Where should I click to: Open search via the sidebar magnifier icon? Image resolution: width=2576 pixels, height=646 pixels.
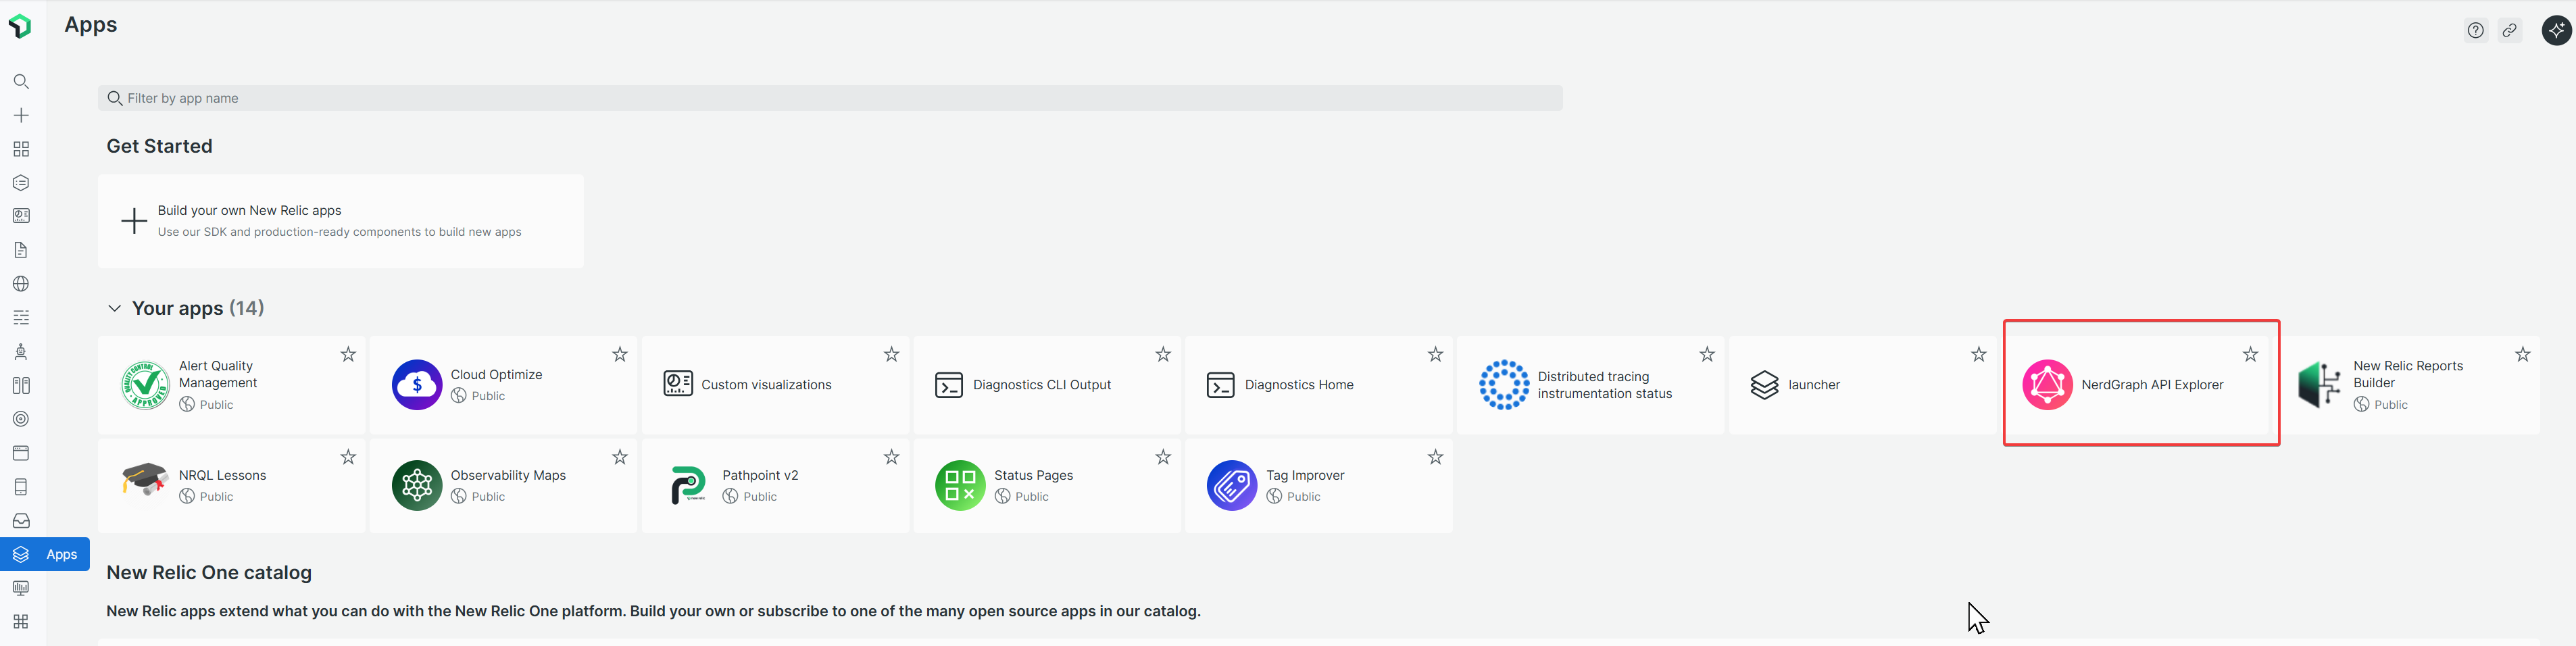coord(21,82)
